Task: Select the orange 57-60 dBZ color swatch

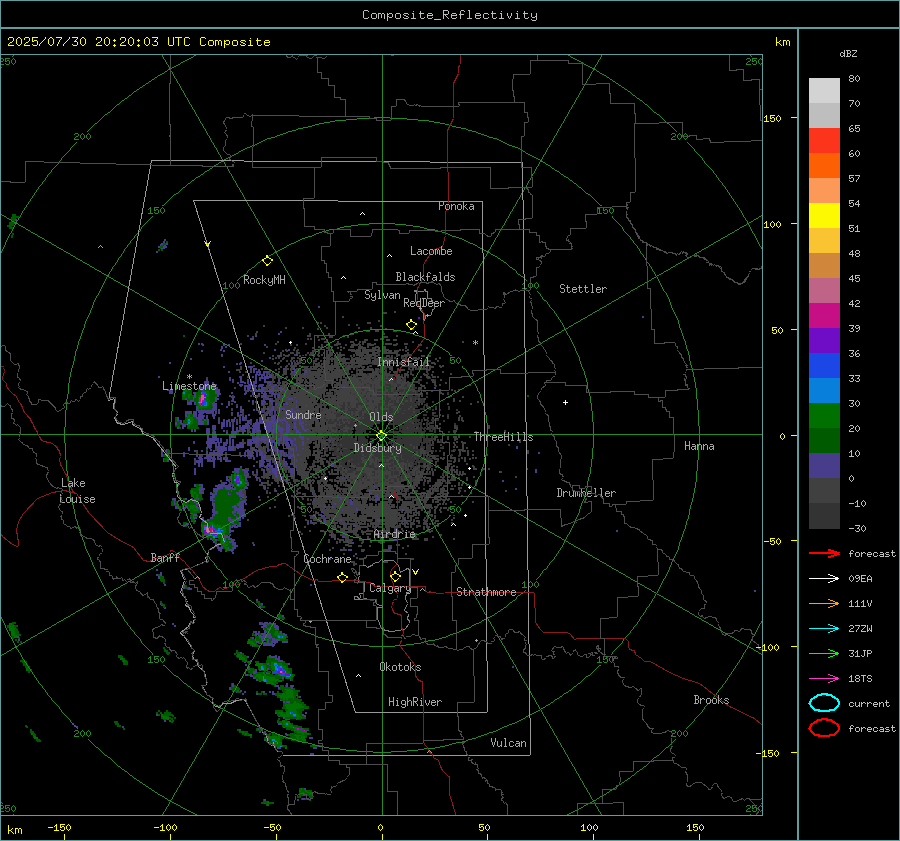Action: [824, 165]
